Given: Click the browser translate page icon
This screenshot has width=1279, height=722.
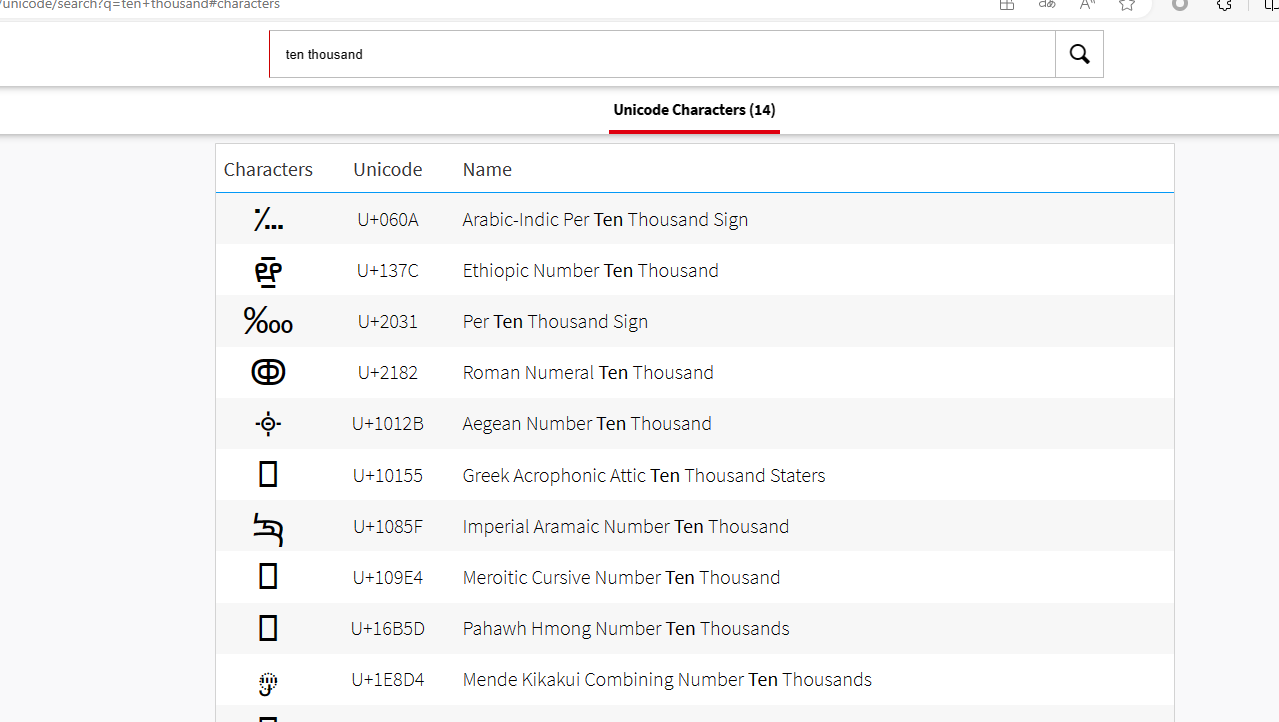Looking at the screenshot, I should pyautogui.click(x=1047, y=5).
